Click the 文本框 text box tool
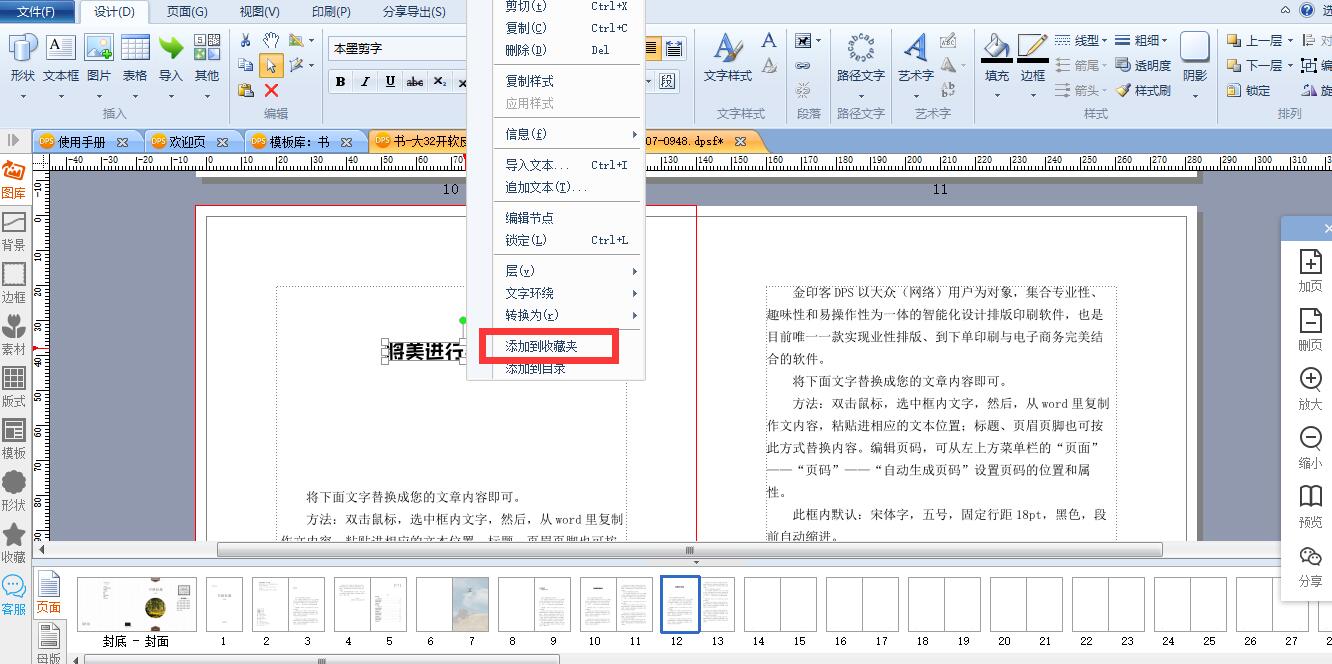Screen dimensions: 1332x664 coord(61,58)
